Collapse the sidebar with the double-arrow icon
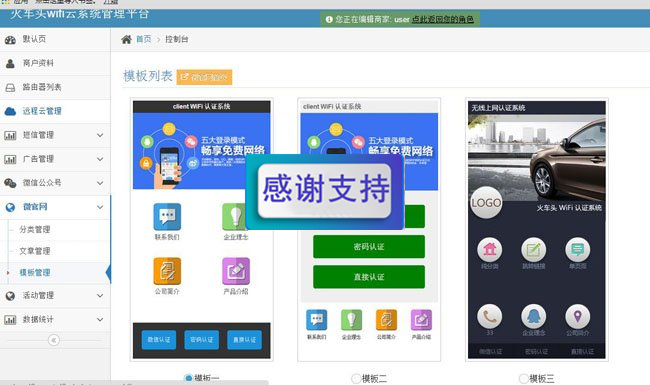 [x=53, y=340]
